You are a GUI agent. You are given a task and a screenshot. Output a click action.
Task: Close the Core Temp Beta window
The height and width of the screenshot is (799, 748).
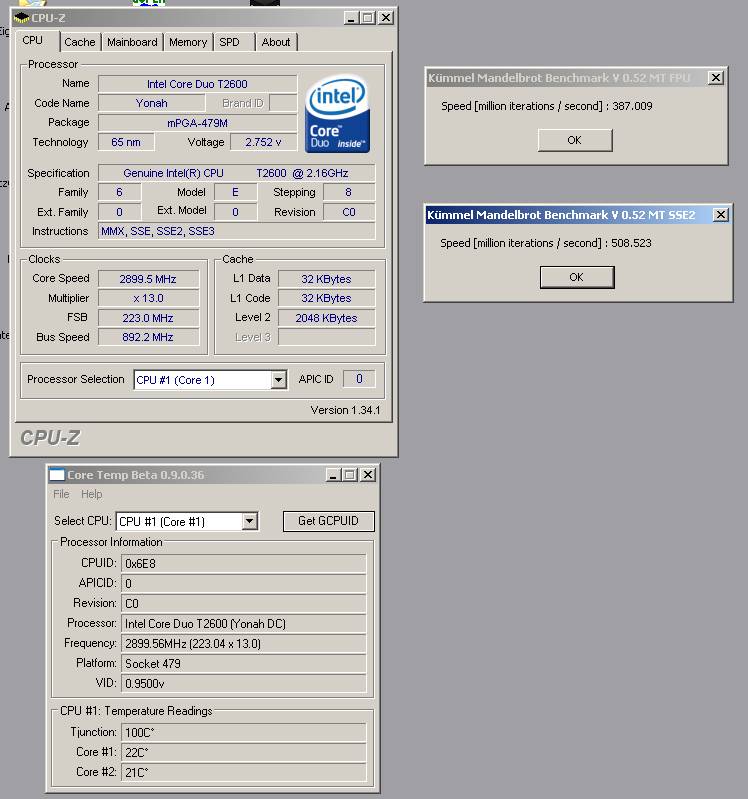point(368,475)
